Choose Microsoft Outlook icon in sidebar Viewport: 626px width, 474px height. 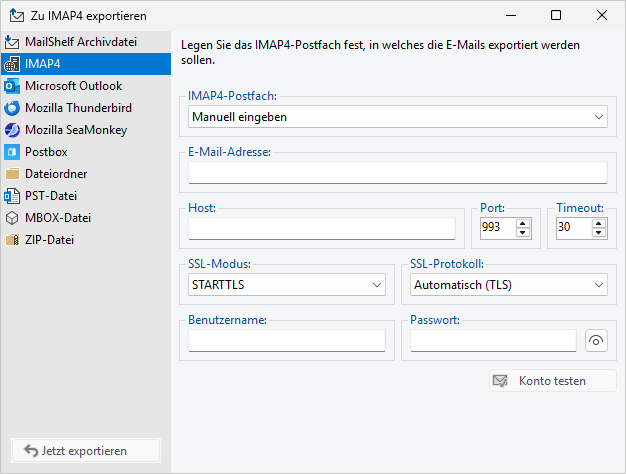click(x=12, y=86)
